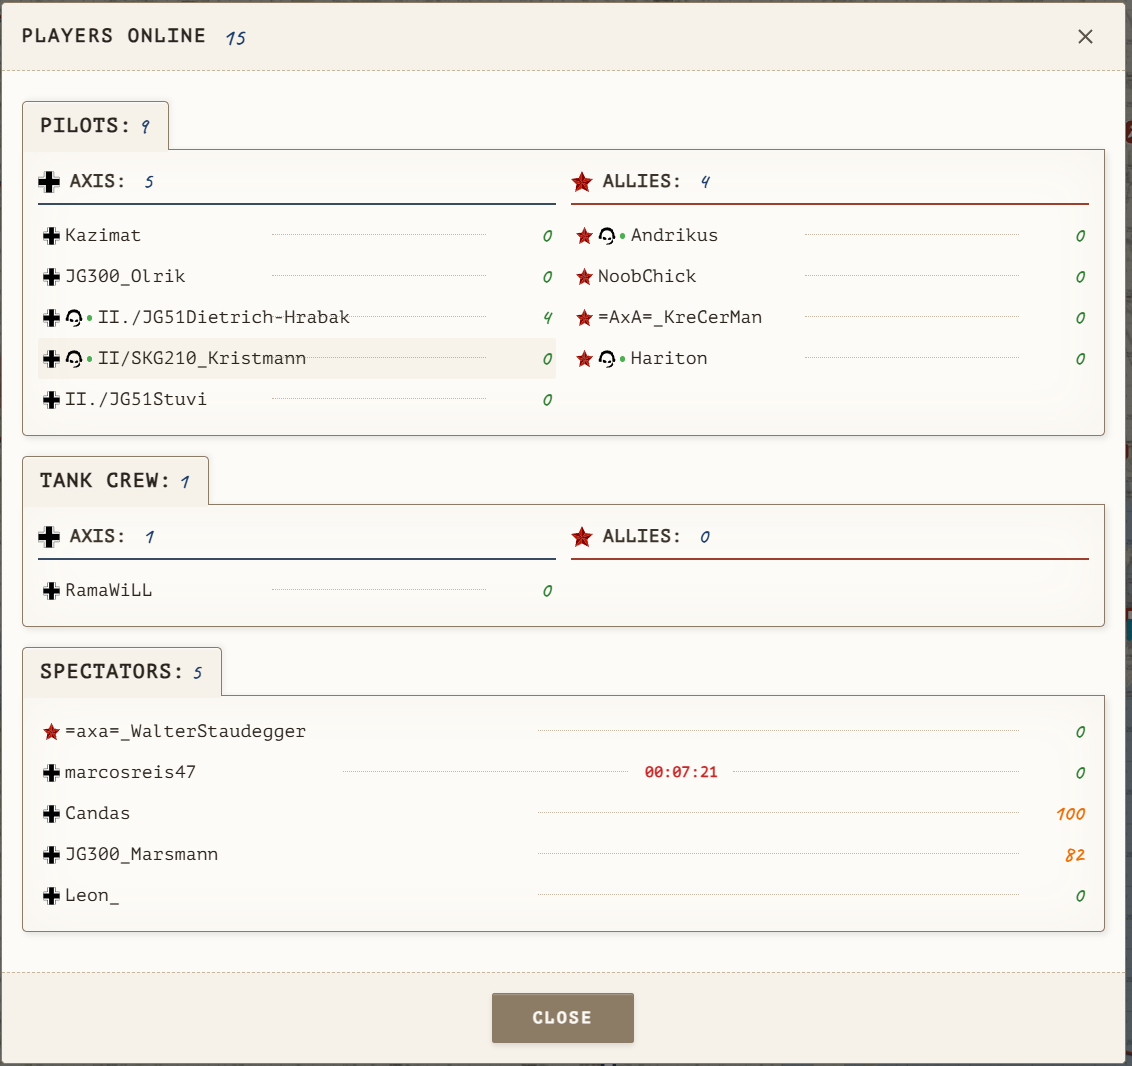Select the Spectators tab
The width and height of the screenshot is (1132, 1066).
tap(122, 672)
